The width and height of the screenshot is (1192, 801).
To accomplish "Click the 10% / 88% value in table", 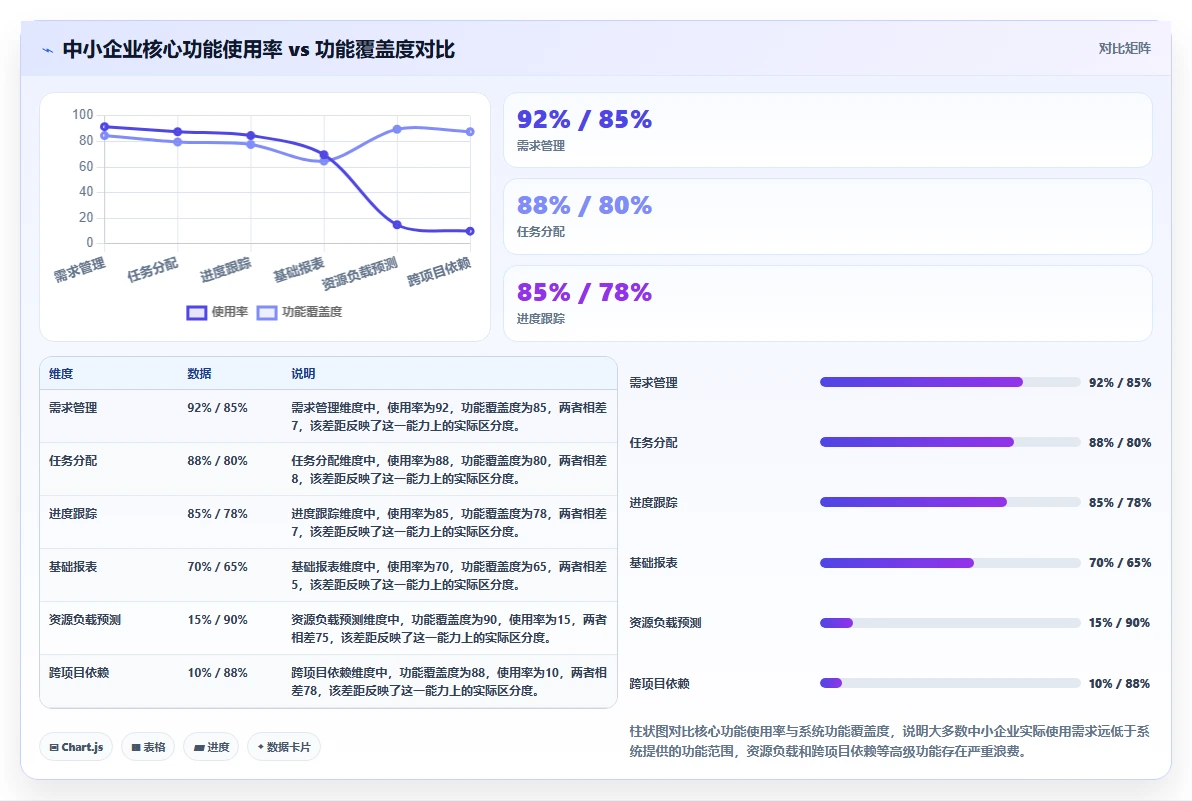I will [217, 673].
